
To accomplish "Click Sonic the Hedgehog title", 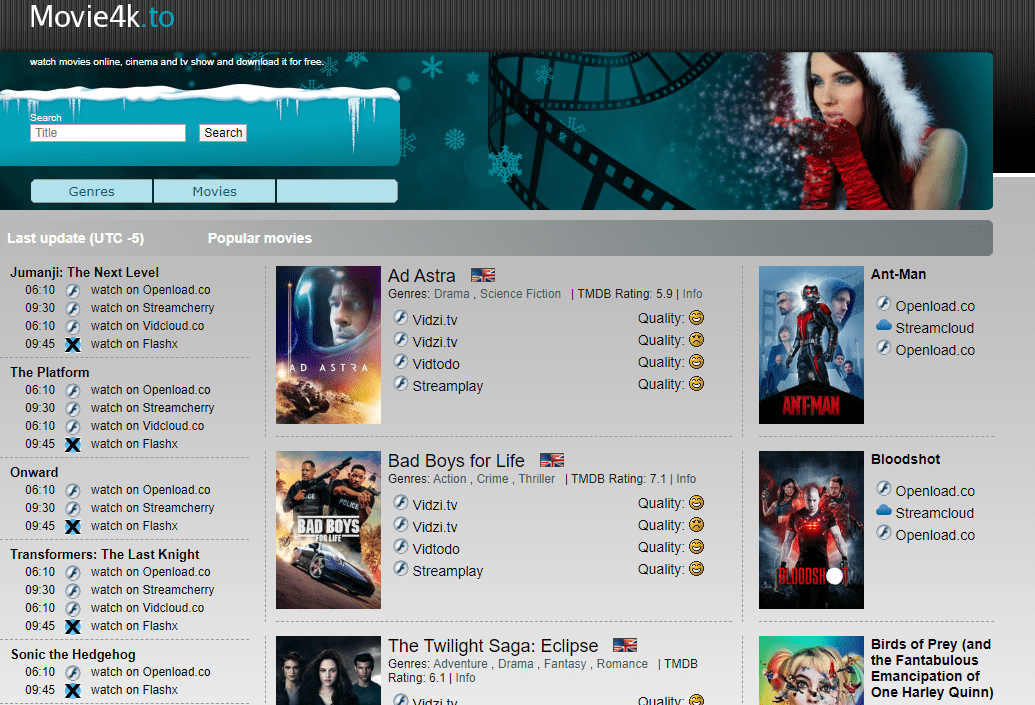I will (73, 655).
